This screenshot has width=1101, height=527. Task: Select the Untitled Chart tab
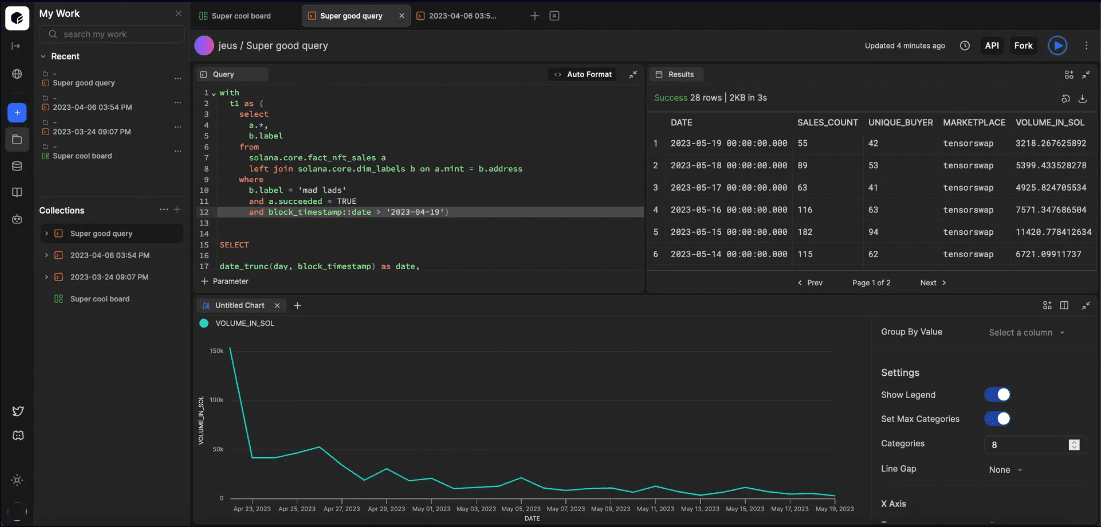[240, 305]
